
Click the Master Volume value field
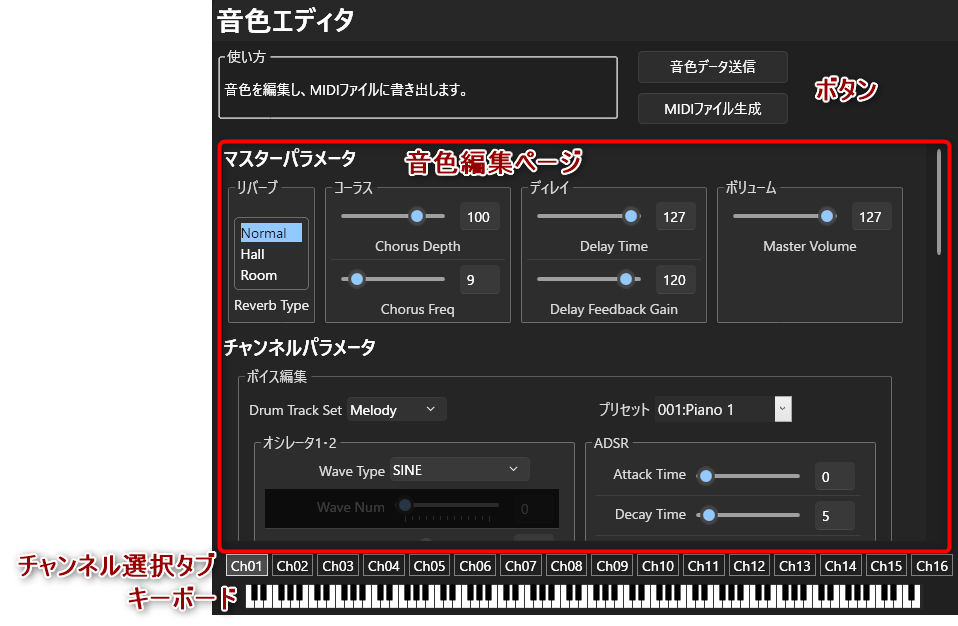pyautogui.click(x=871, y=217)
